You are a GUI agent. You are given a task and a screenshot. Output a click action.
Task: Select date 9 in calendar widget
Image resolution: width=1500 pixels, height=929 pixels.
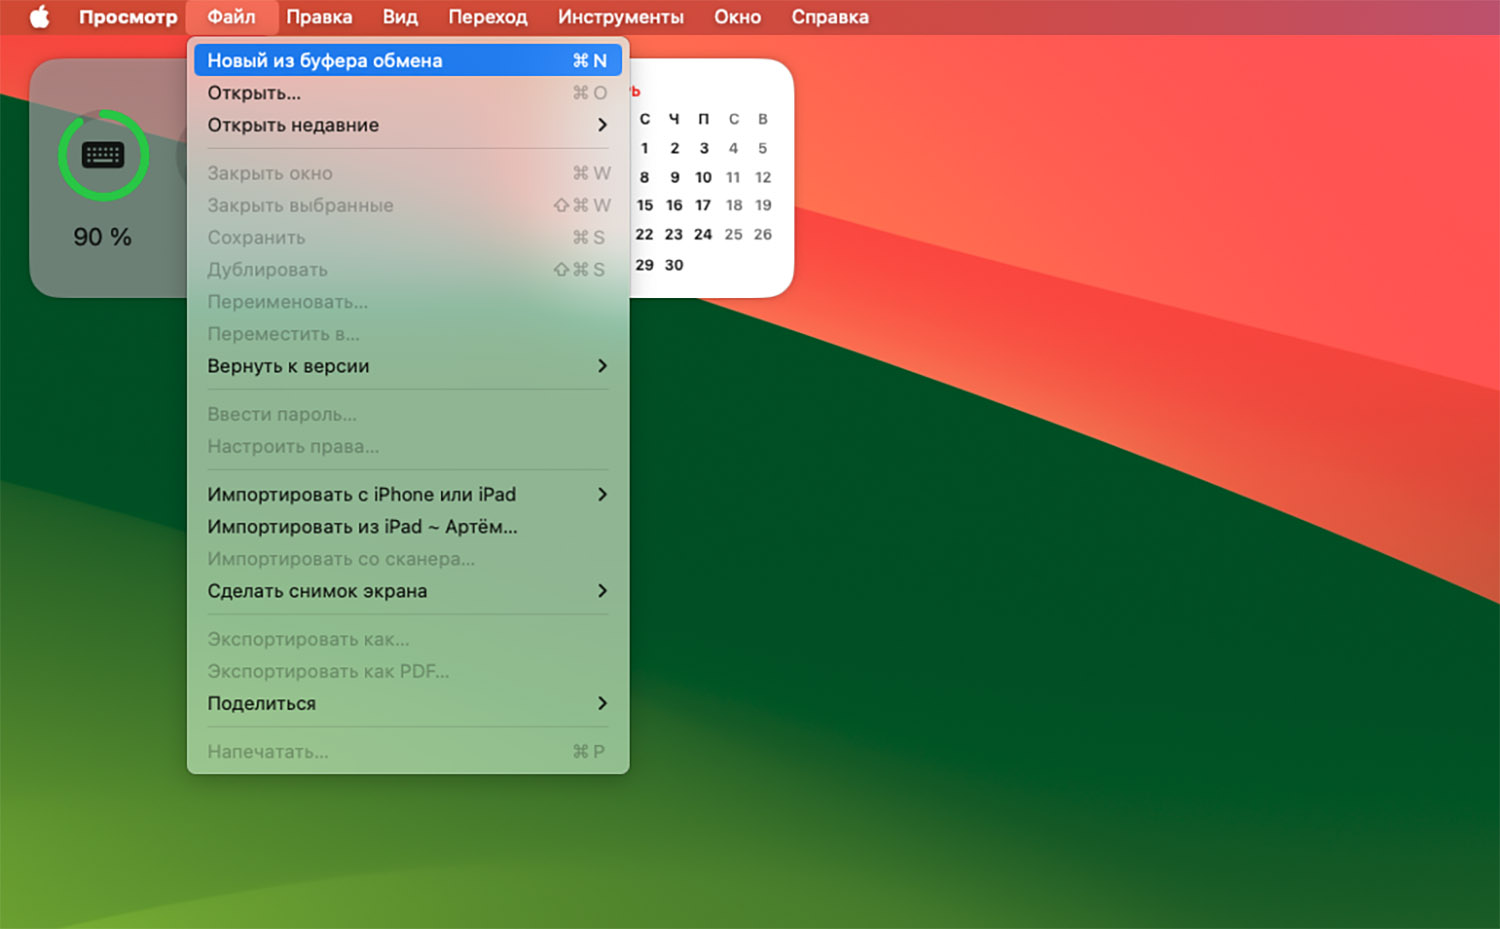[675, 177]
